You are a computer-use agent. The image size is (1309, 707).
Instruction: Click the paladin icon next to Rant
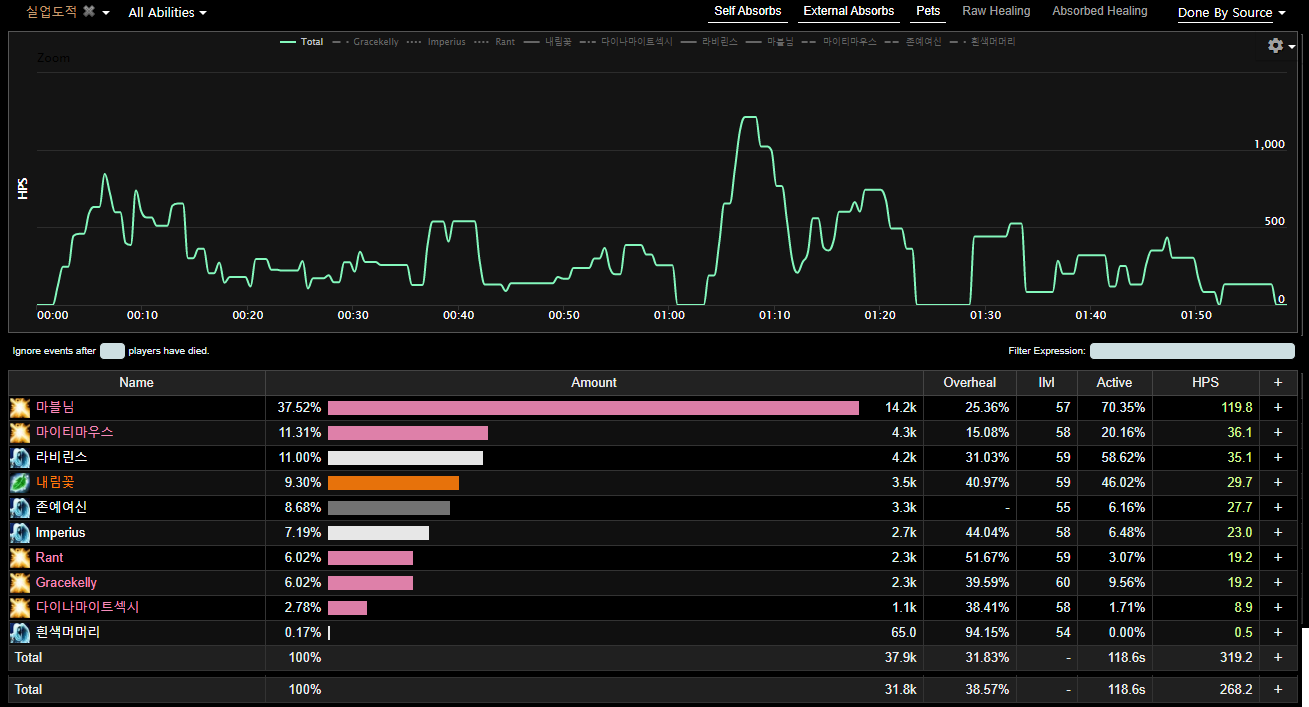click(20, 557)
